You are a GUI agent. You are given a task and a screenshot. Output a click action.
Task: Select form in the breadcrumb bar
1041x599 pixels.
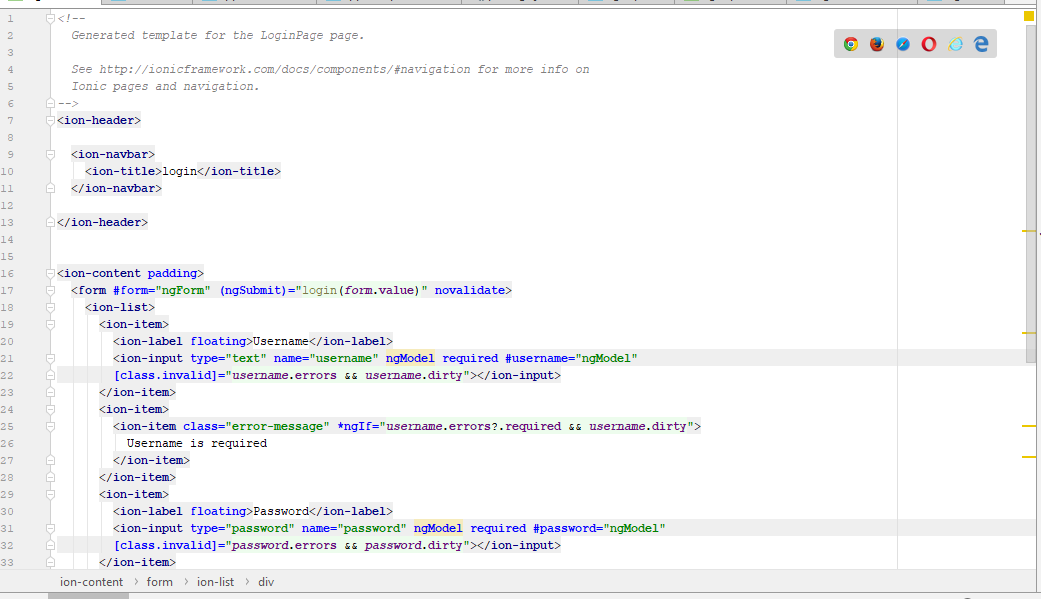[159, 581]
